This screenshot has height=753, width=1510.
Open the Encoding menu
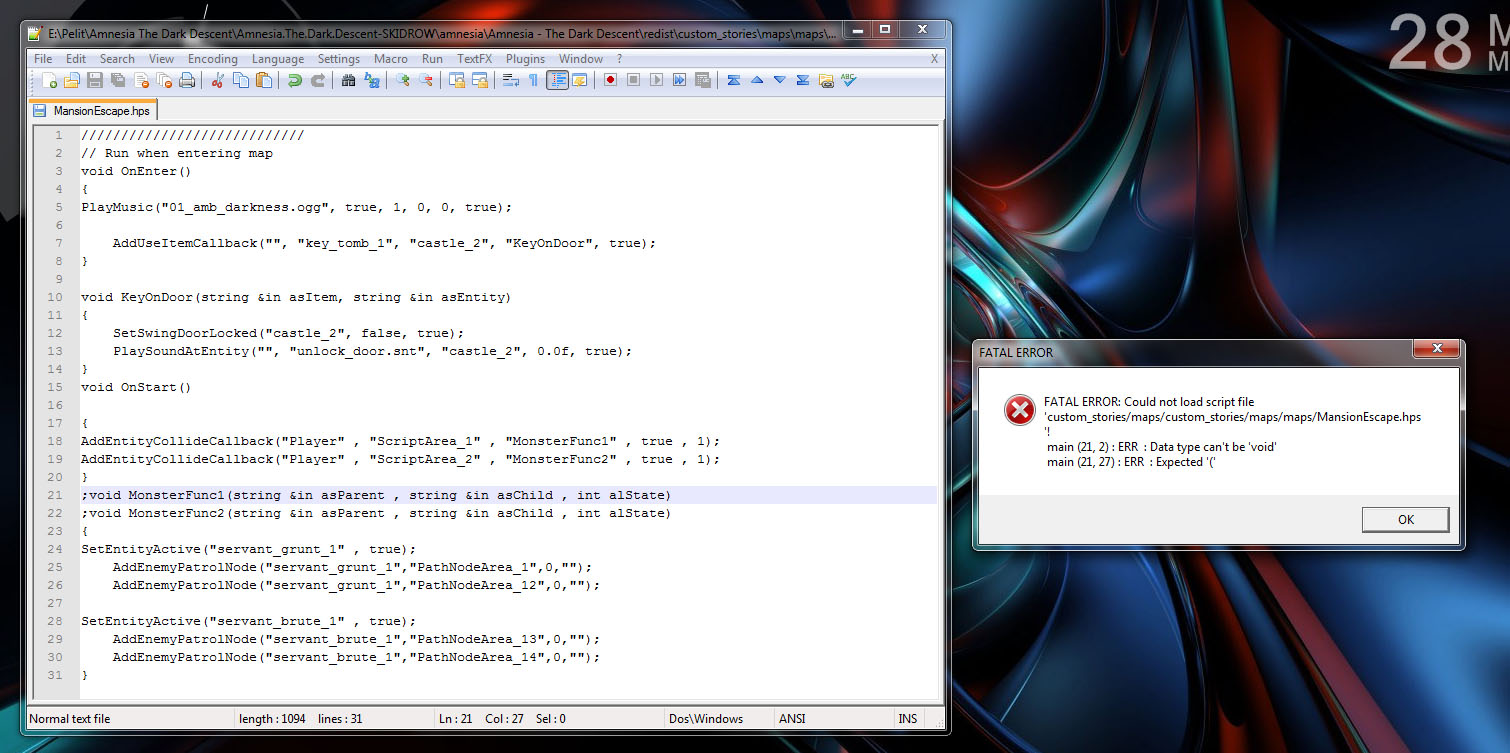coord(212,59)
